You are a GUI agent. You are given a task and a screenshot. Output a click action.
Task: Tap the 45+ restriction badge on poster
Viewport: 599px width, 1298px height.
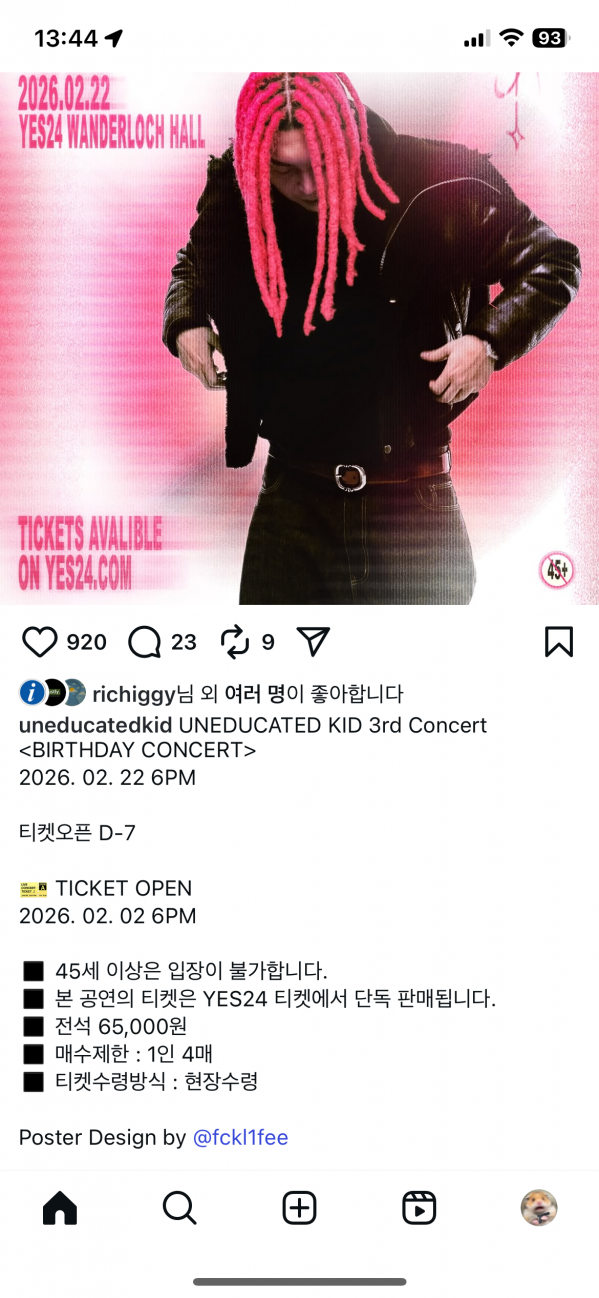point(557,571)
